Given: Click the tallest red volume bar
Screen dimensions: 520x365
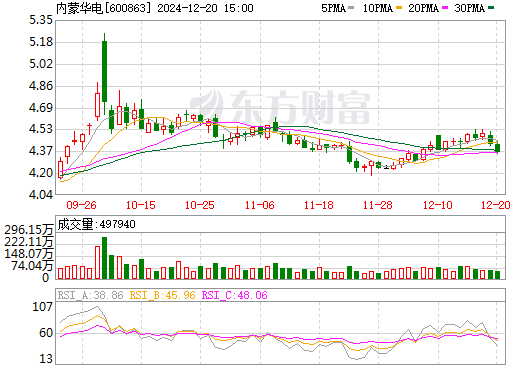Looking at the screenshot, I should (x=97, y=263).
